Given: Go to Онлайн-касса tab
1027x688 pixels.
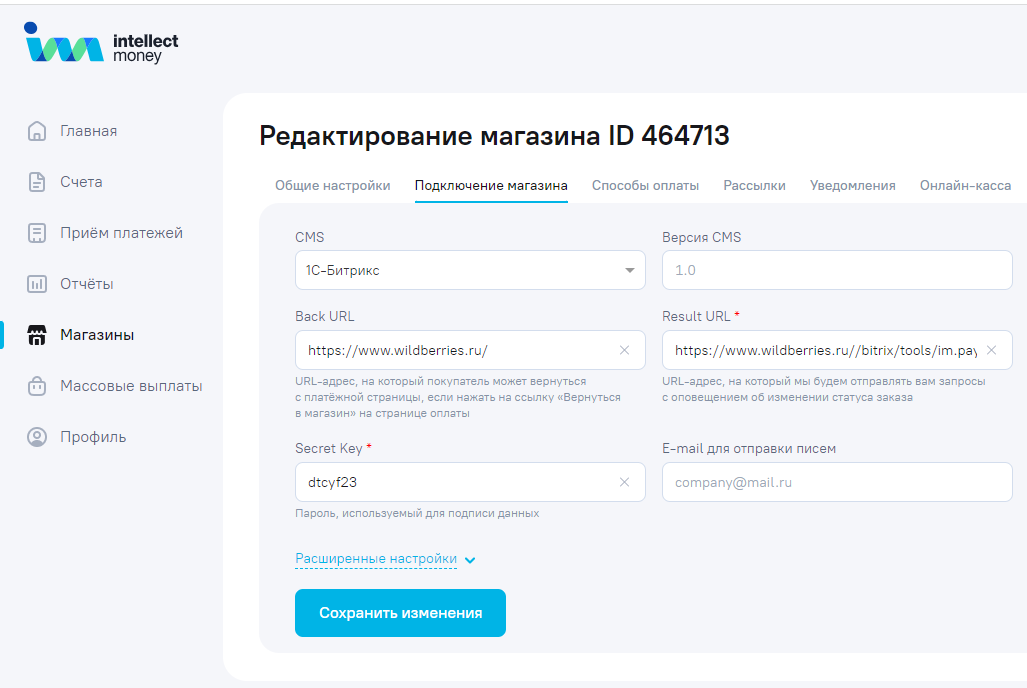Looking at the screenshot, I should [965, 185].
